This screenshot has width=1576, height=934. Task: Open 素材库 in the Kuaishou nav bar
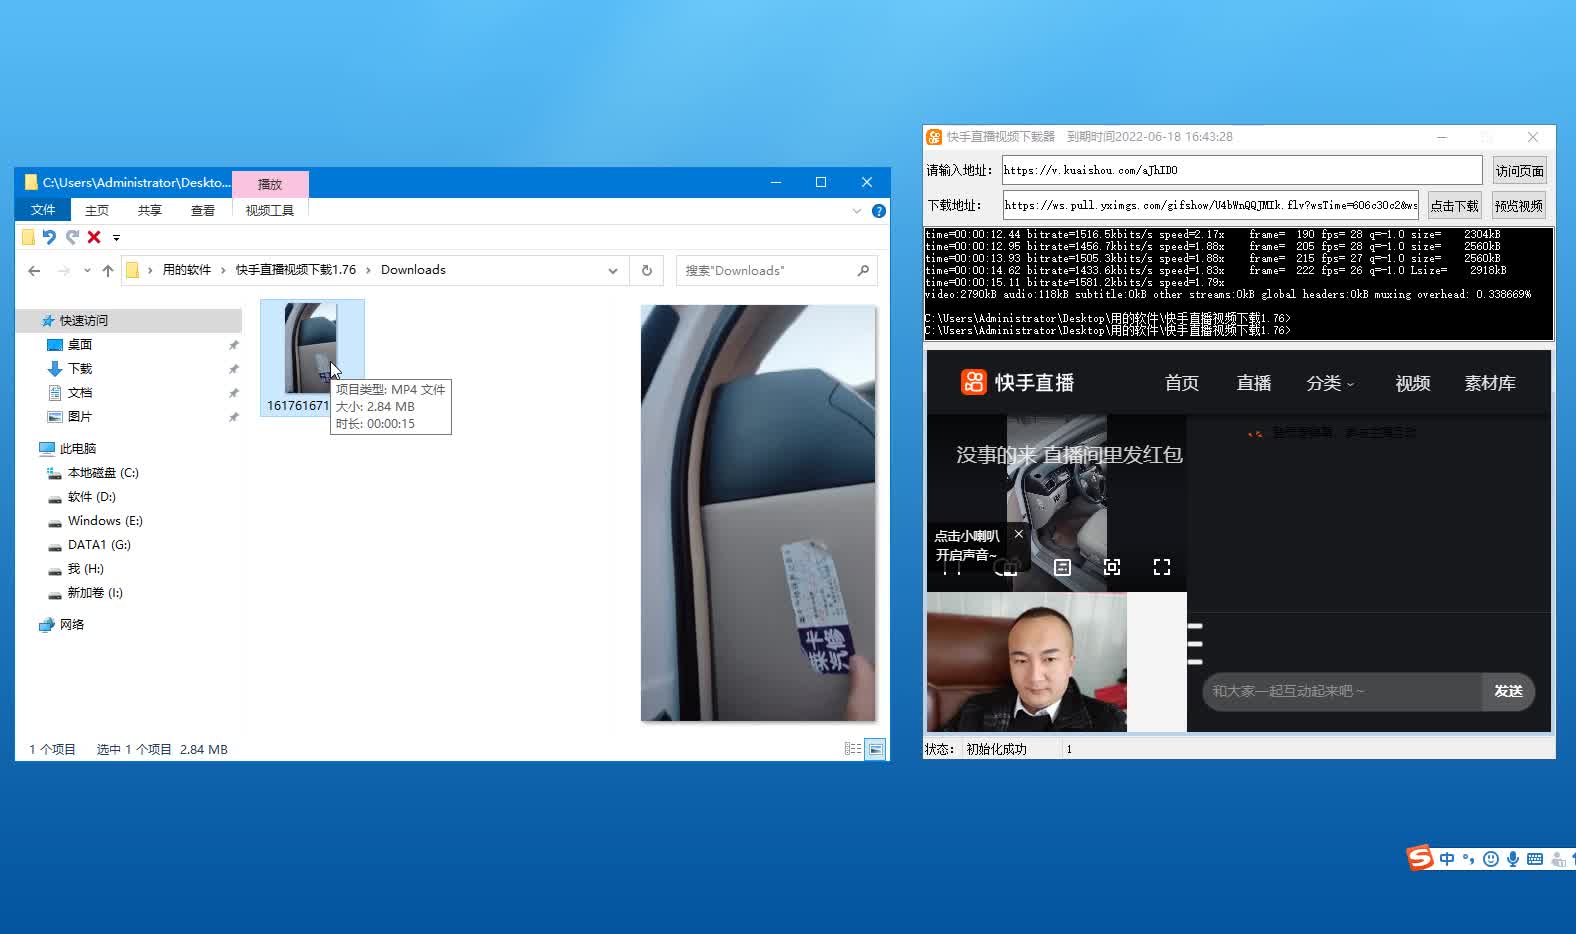(x=1490, y=383)
